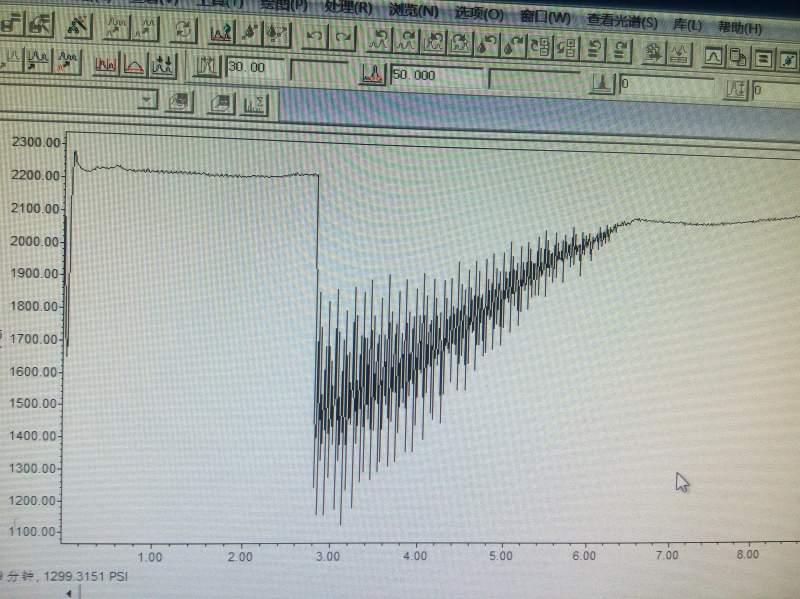Click the chromatogram with sigma summary icon

click(255, 104)
